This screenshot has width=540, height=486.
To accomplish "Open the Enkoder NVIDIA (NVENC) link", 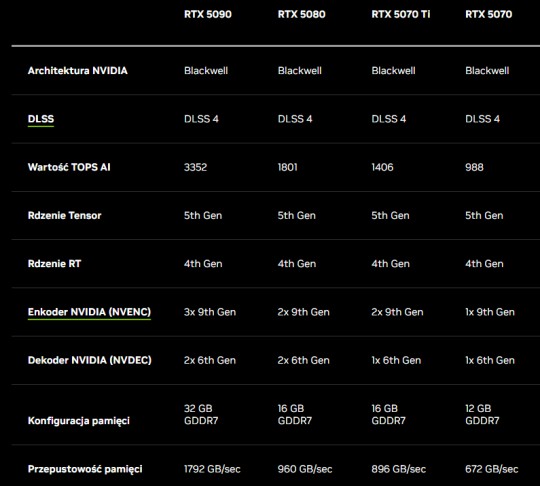I will pyautogui.click(x=89, y=312).
